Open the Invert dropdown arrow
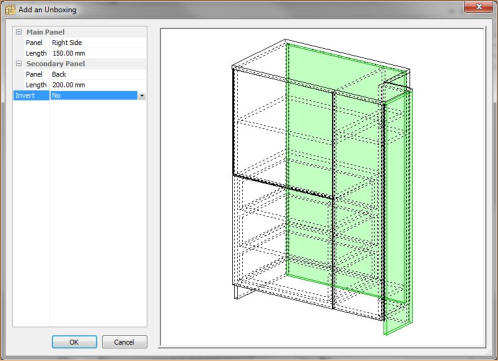Image resolution: width=498 pixels, height=361 pixels. [142, 96]
